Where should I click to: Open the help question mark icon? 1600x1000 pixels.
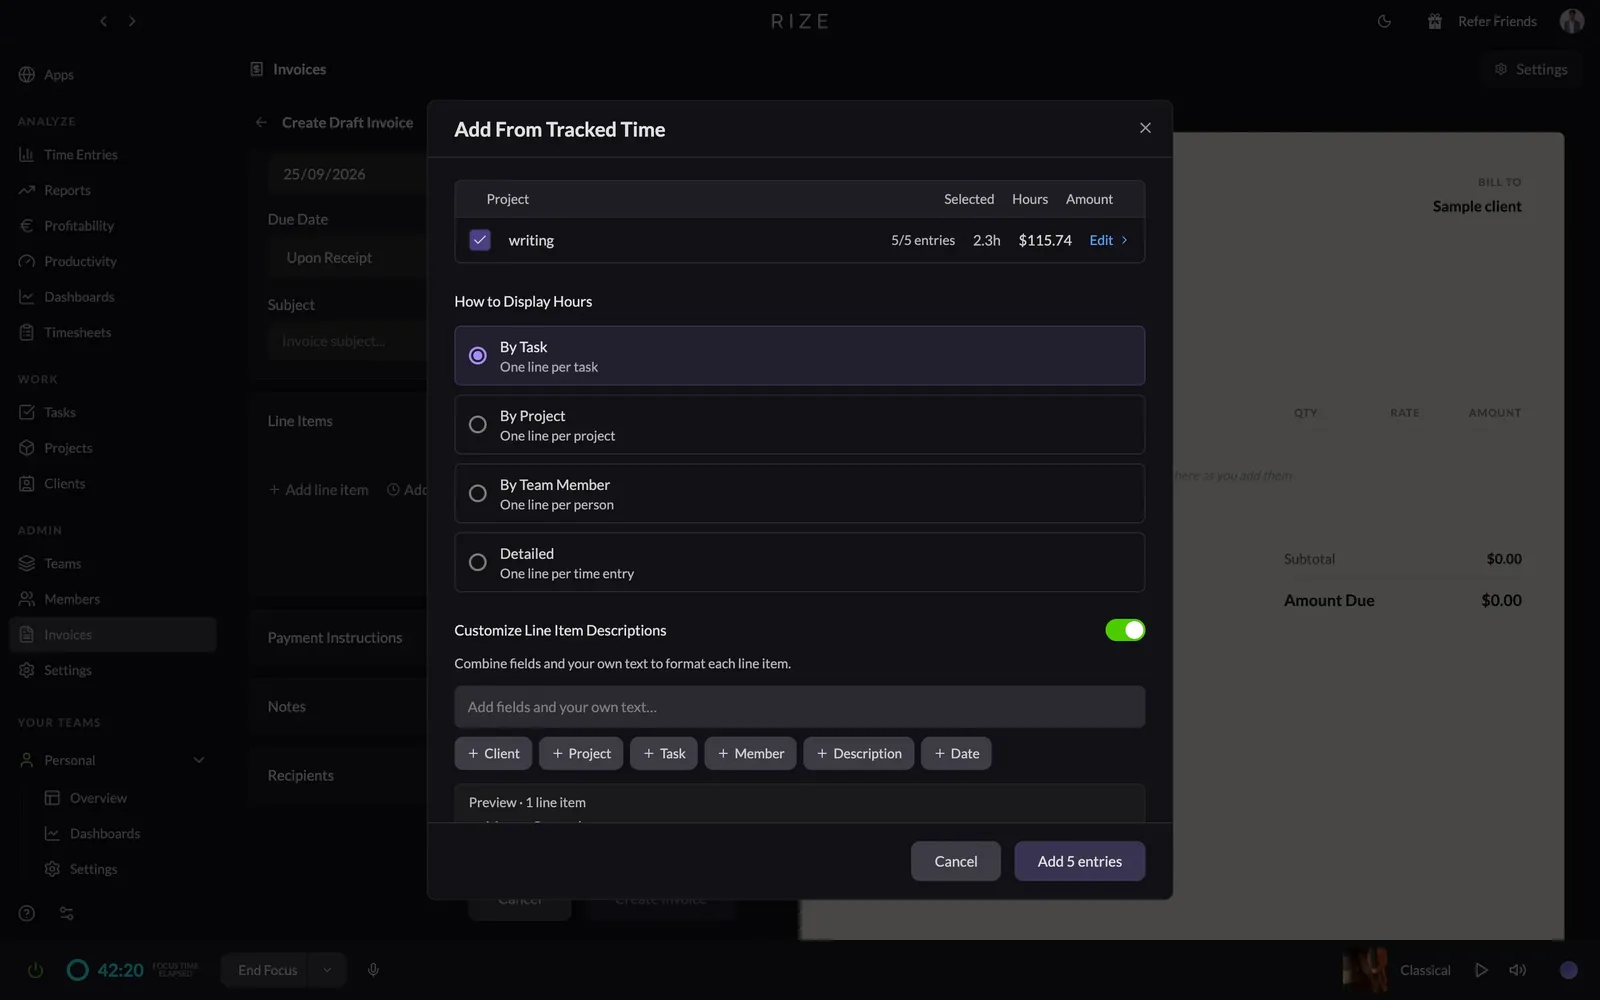click(27, 913)
